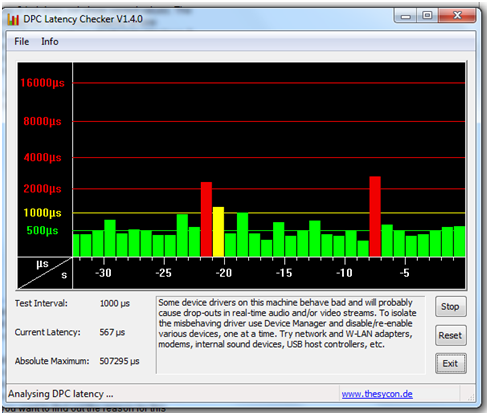Screen dimensions: 489x415
Task: Click the Current Latency label
Action: pos(47,332)
